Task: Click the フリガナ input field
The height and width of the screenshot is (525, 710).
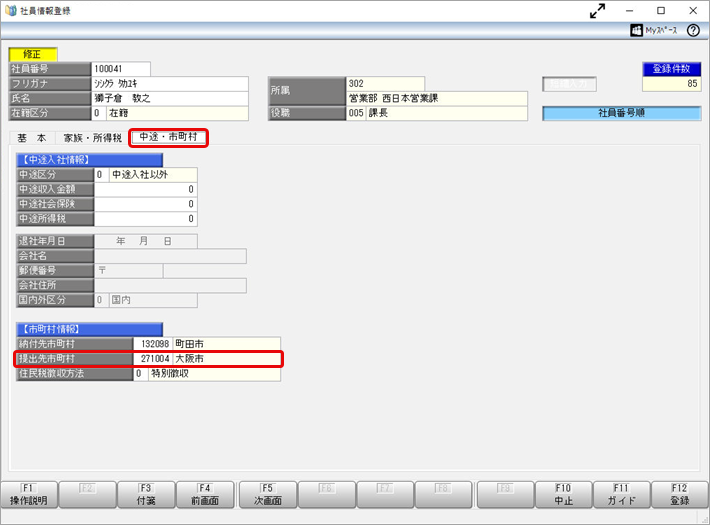Action: [170, 84]
